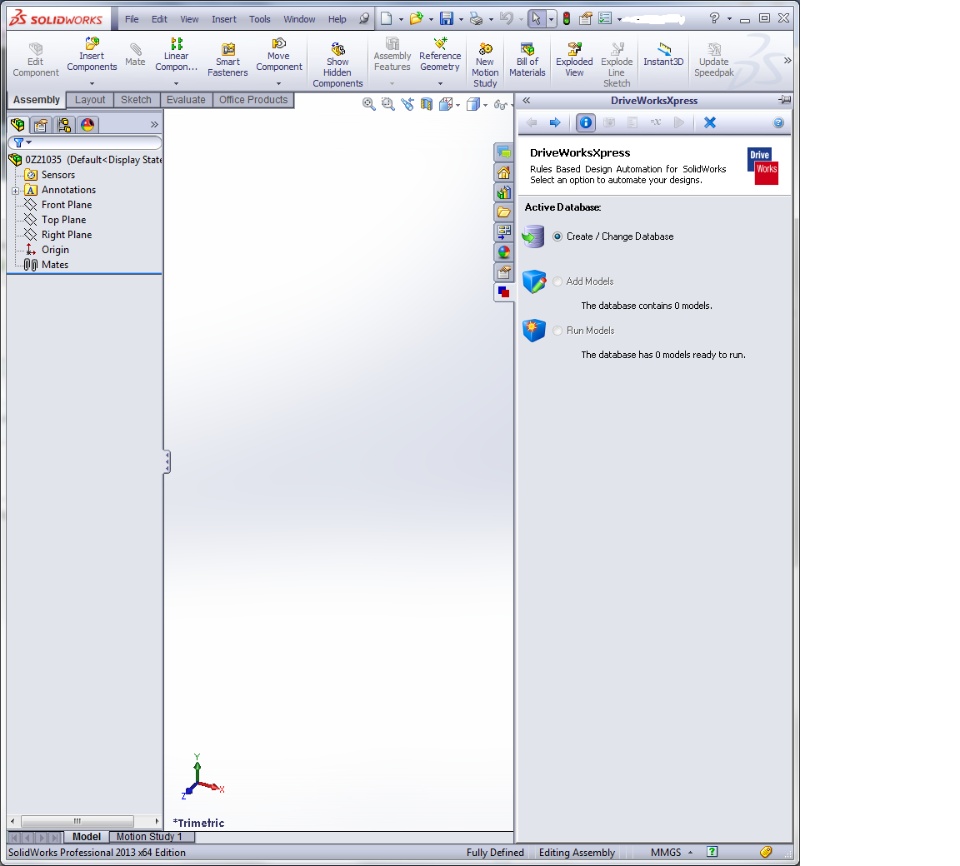Toggle Instant3D mode
Screen dimensions: 960x866
pyautogui.click(x=663, y=55)
